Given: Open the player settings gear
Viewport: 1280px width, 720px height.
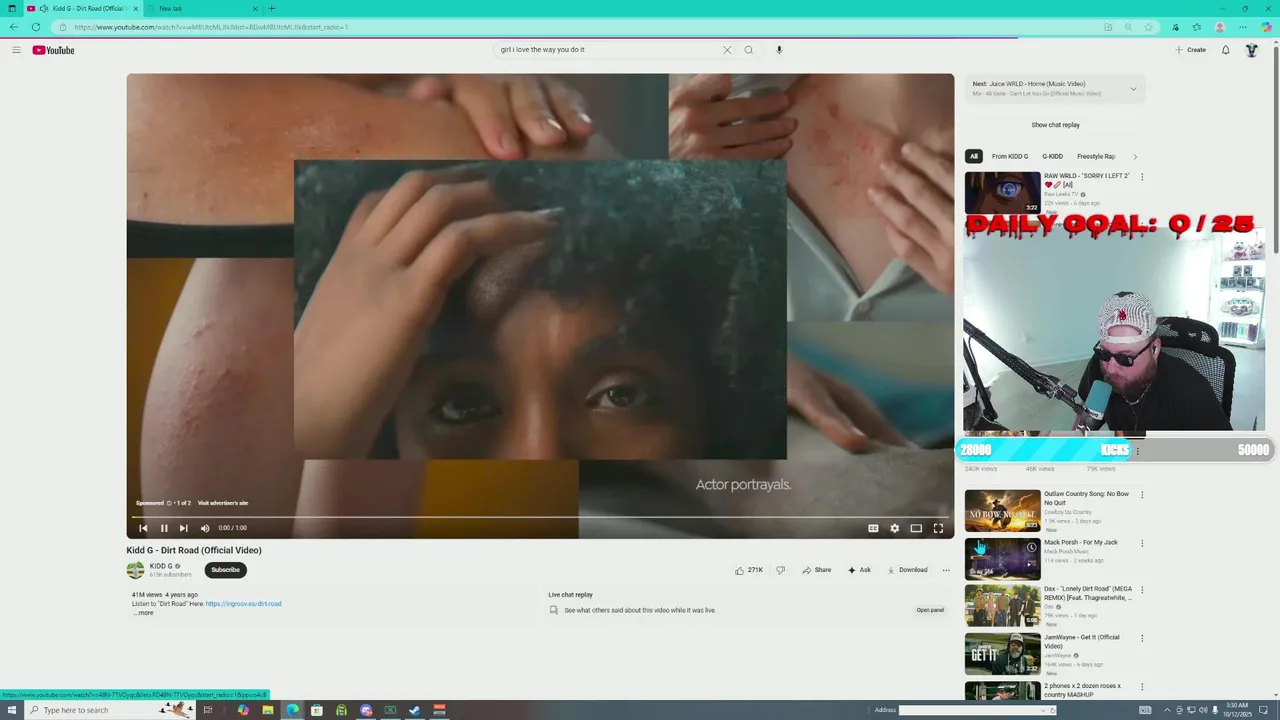Looking at the screenshot, I should point(895,528).
